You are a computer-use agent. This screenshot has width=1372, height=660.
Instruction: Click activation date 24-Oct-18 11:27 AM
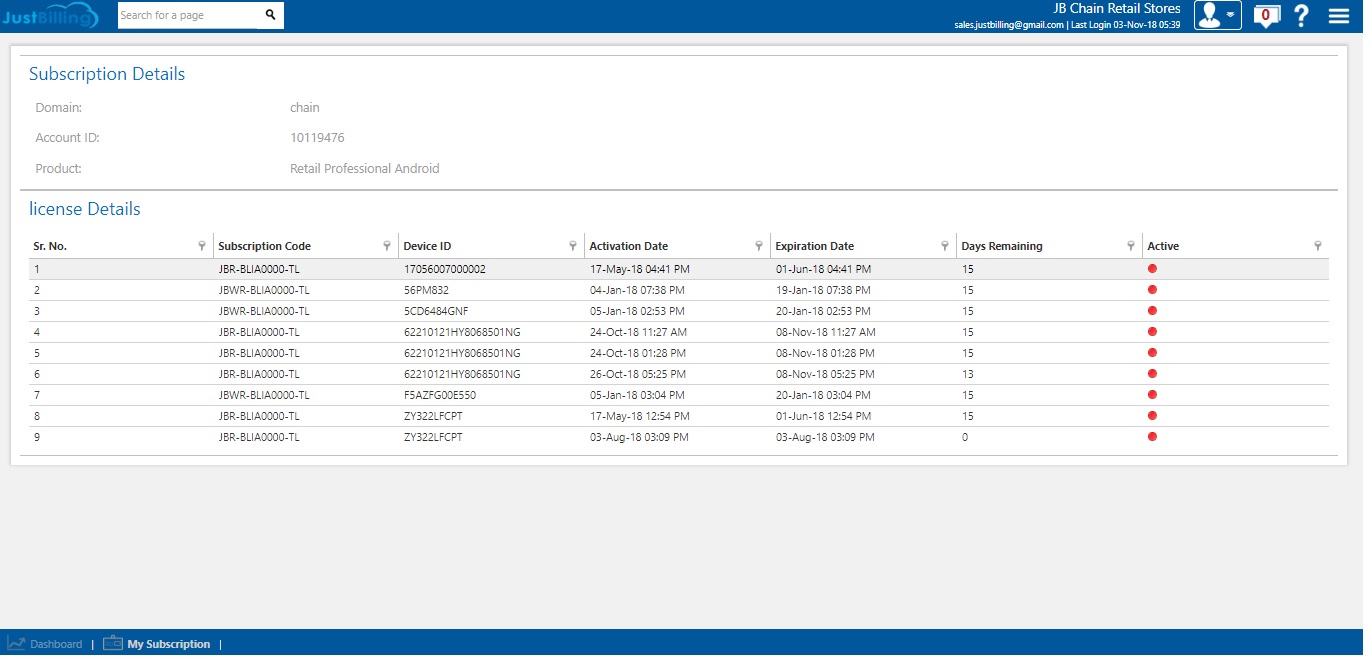click(x=638, y=332)
